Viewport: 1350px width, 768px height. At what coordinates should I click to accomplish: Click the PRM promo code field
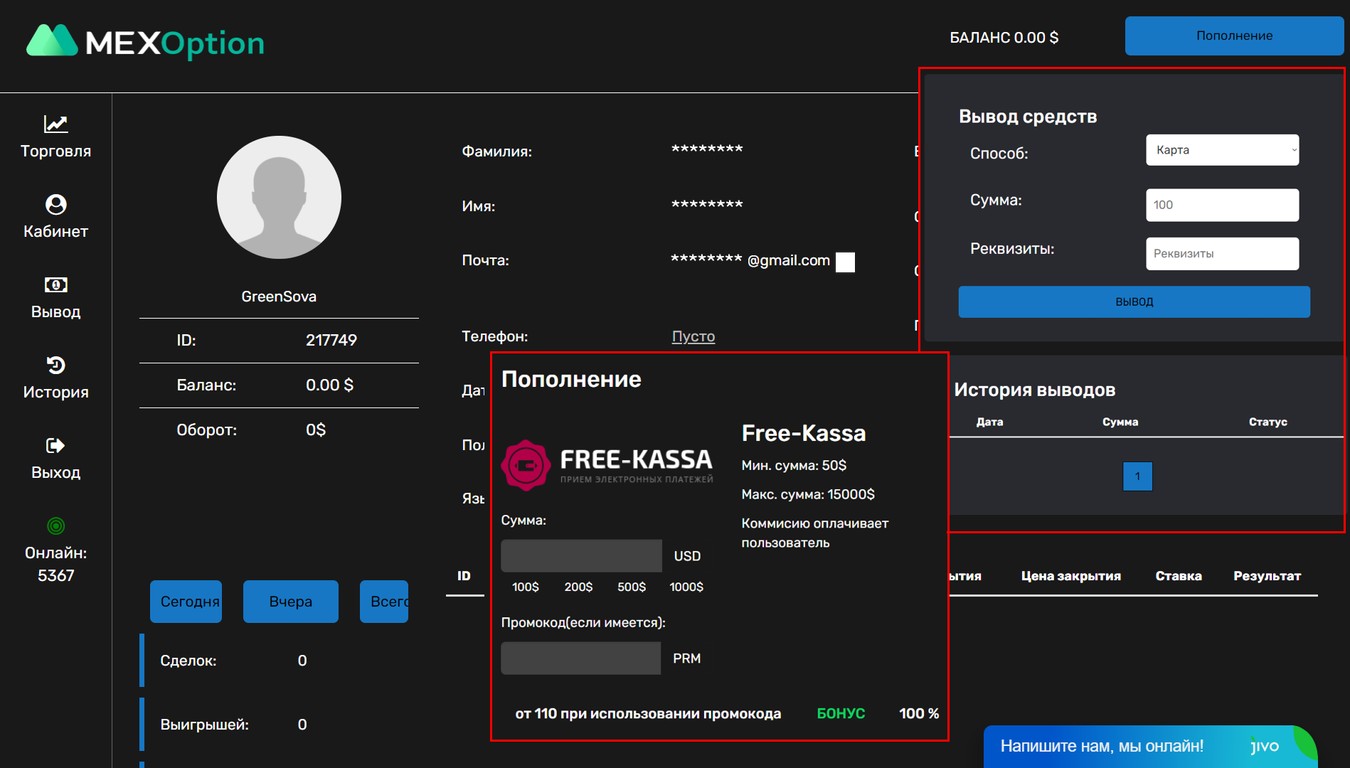581,659
